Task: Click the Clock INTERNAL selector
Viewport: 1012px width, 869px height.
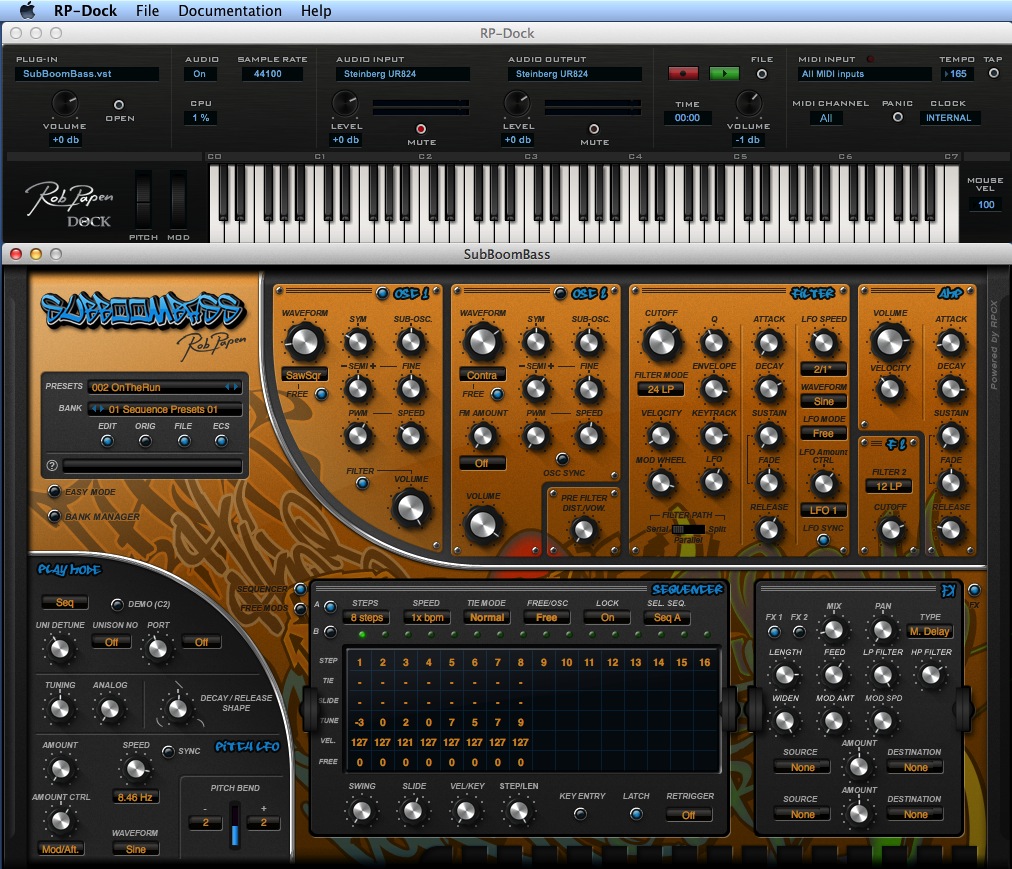Action: click(948, 118)
